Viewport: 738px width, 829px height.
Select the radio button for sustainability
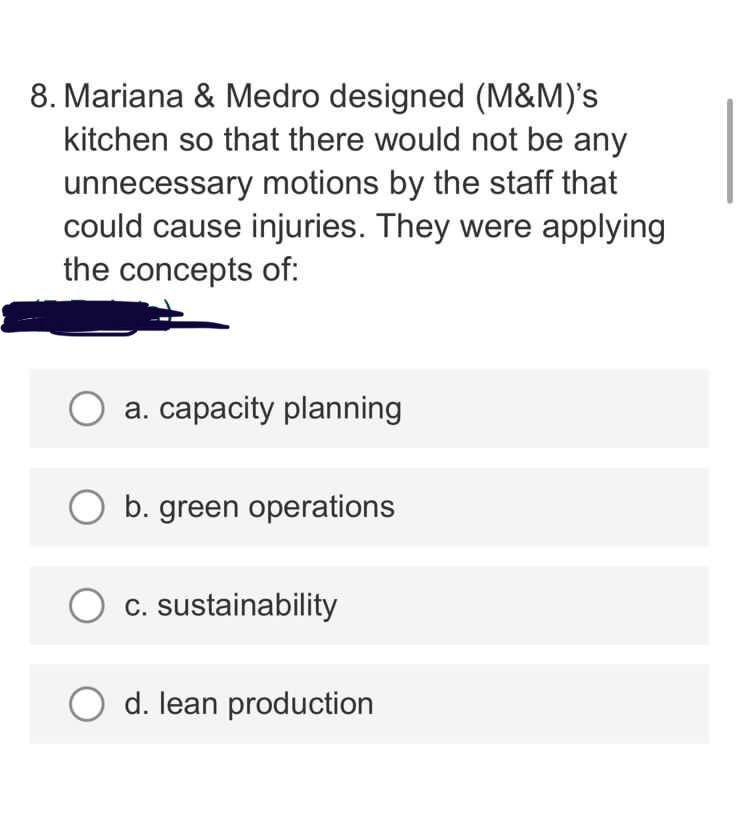click(86, 605)
